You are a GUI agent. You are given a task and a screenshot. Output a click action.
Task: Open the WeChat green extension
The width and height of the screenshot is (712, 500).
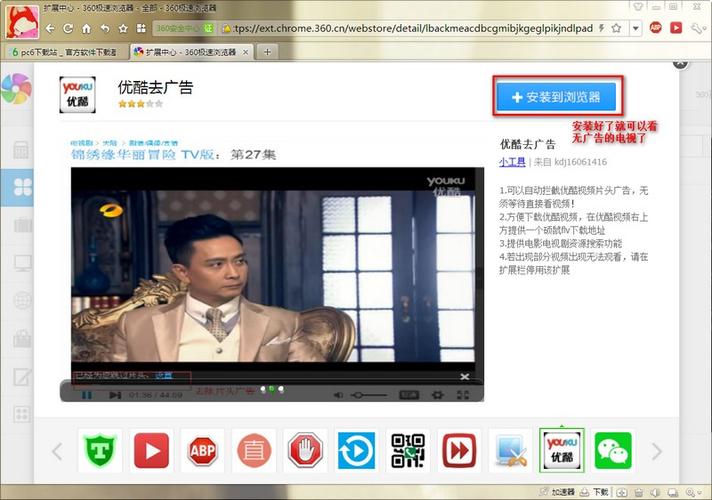(x=613, y=450)
